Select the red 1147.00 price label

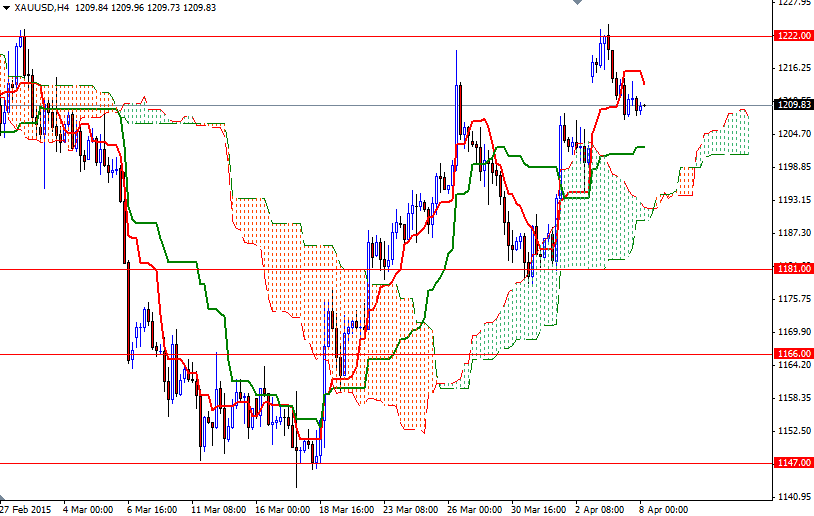(x=792, y=463)
